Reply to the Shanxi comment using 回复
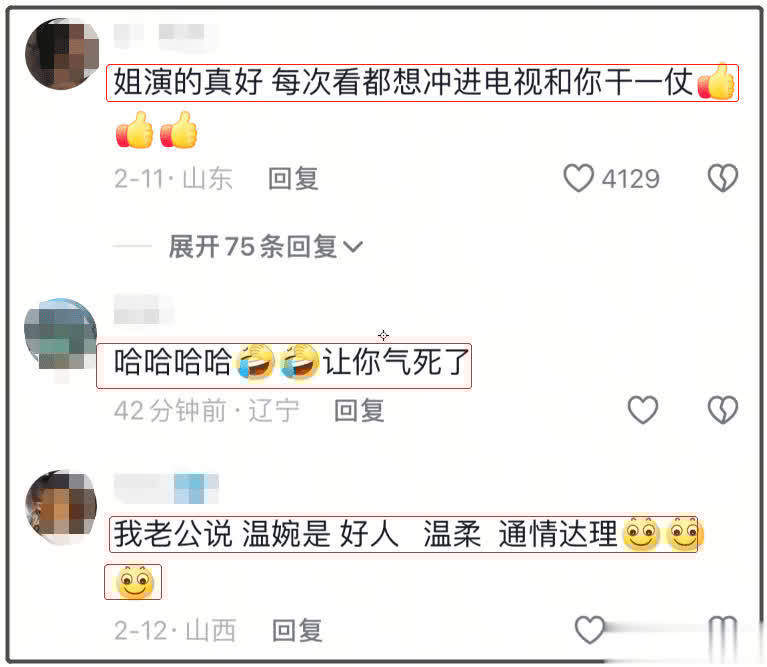 [297, 630]
